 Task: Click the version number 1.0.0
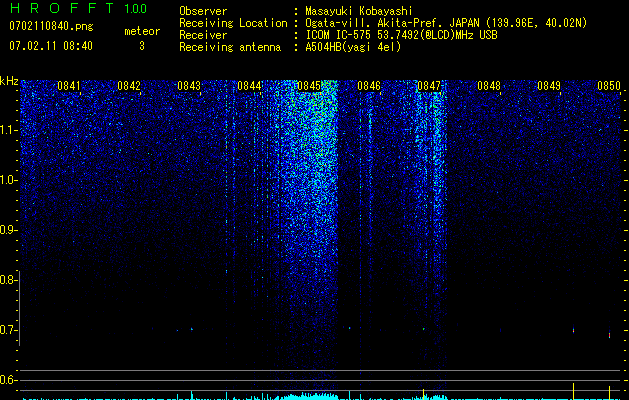tap(135, 9)
